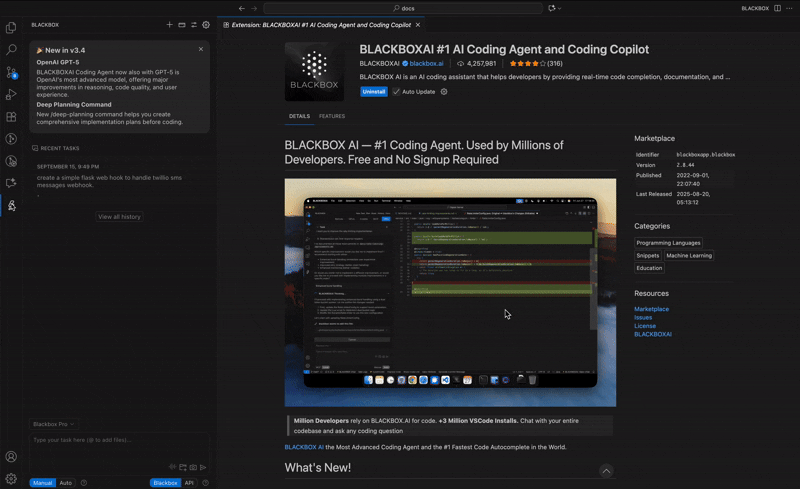Click the Uninstall button
This screenshot has height=489, width=800.
point(374,92)
